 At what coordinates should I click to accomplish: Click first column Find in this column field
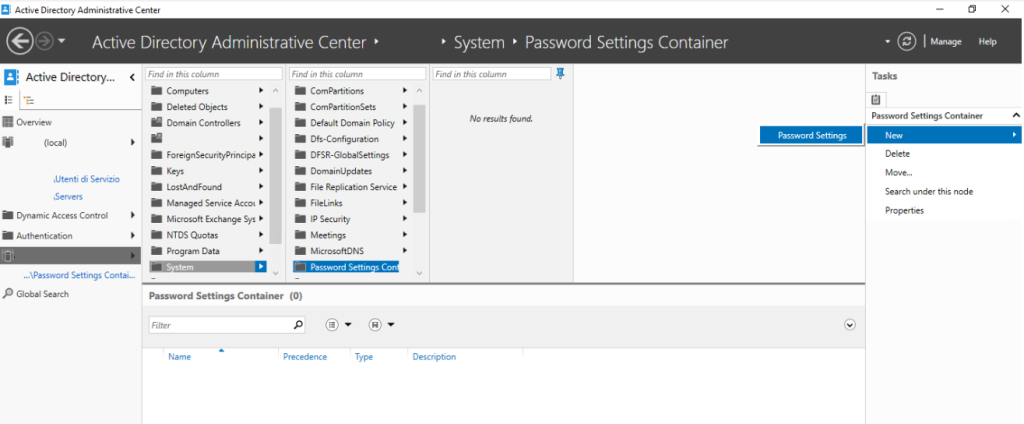click(214, 74)
